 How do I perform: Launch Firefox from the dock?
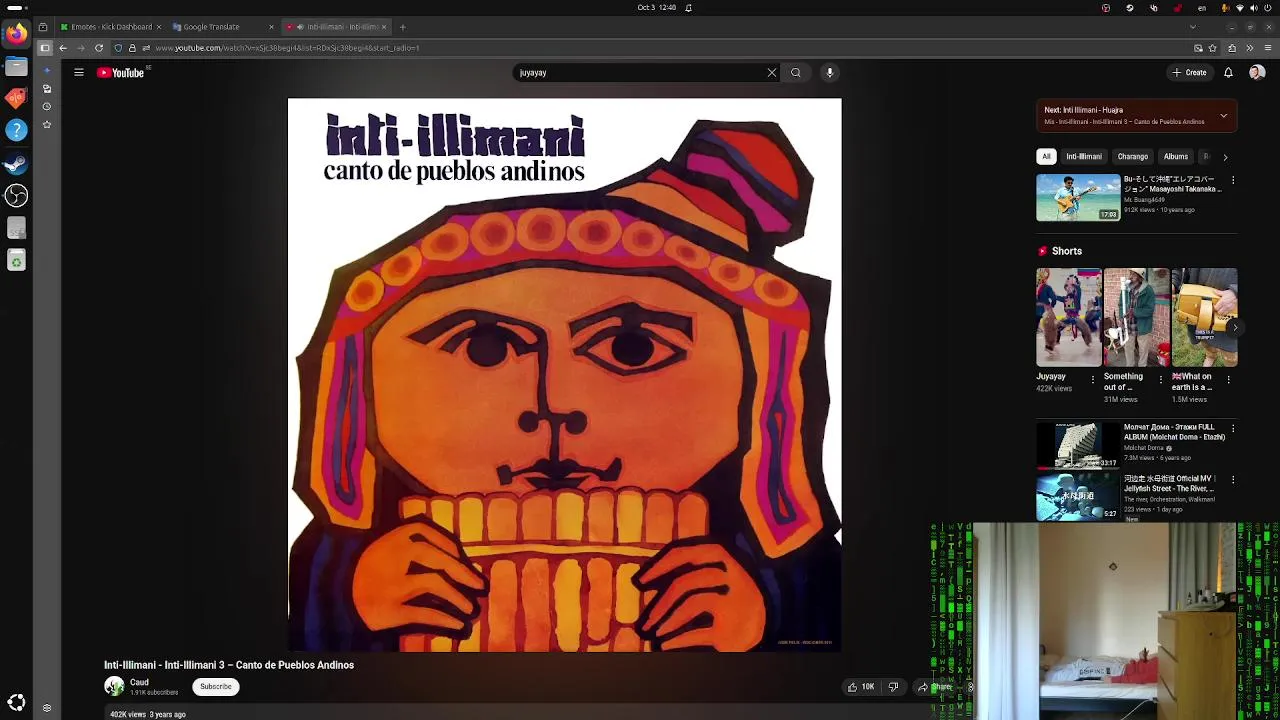pyautogui.click(x=16, y=34)
